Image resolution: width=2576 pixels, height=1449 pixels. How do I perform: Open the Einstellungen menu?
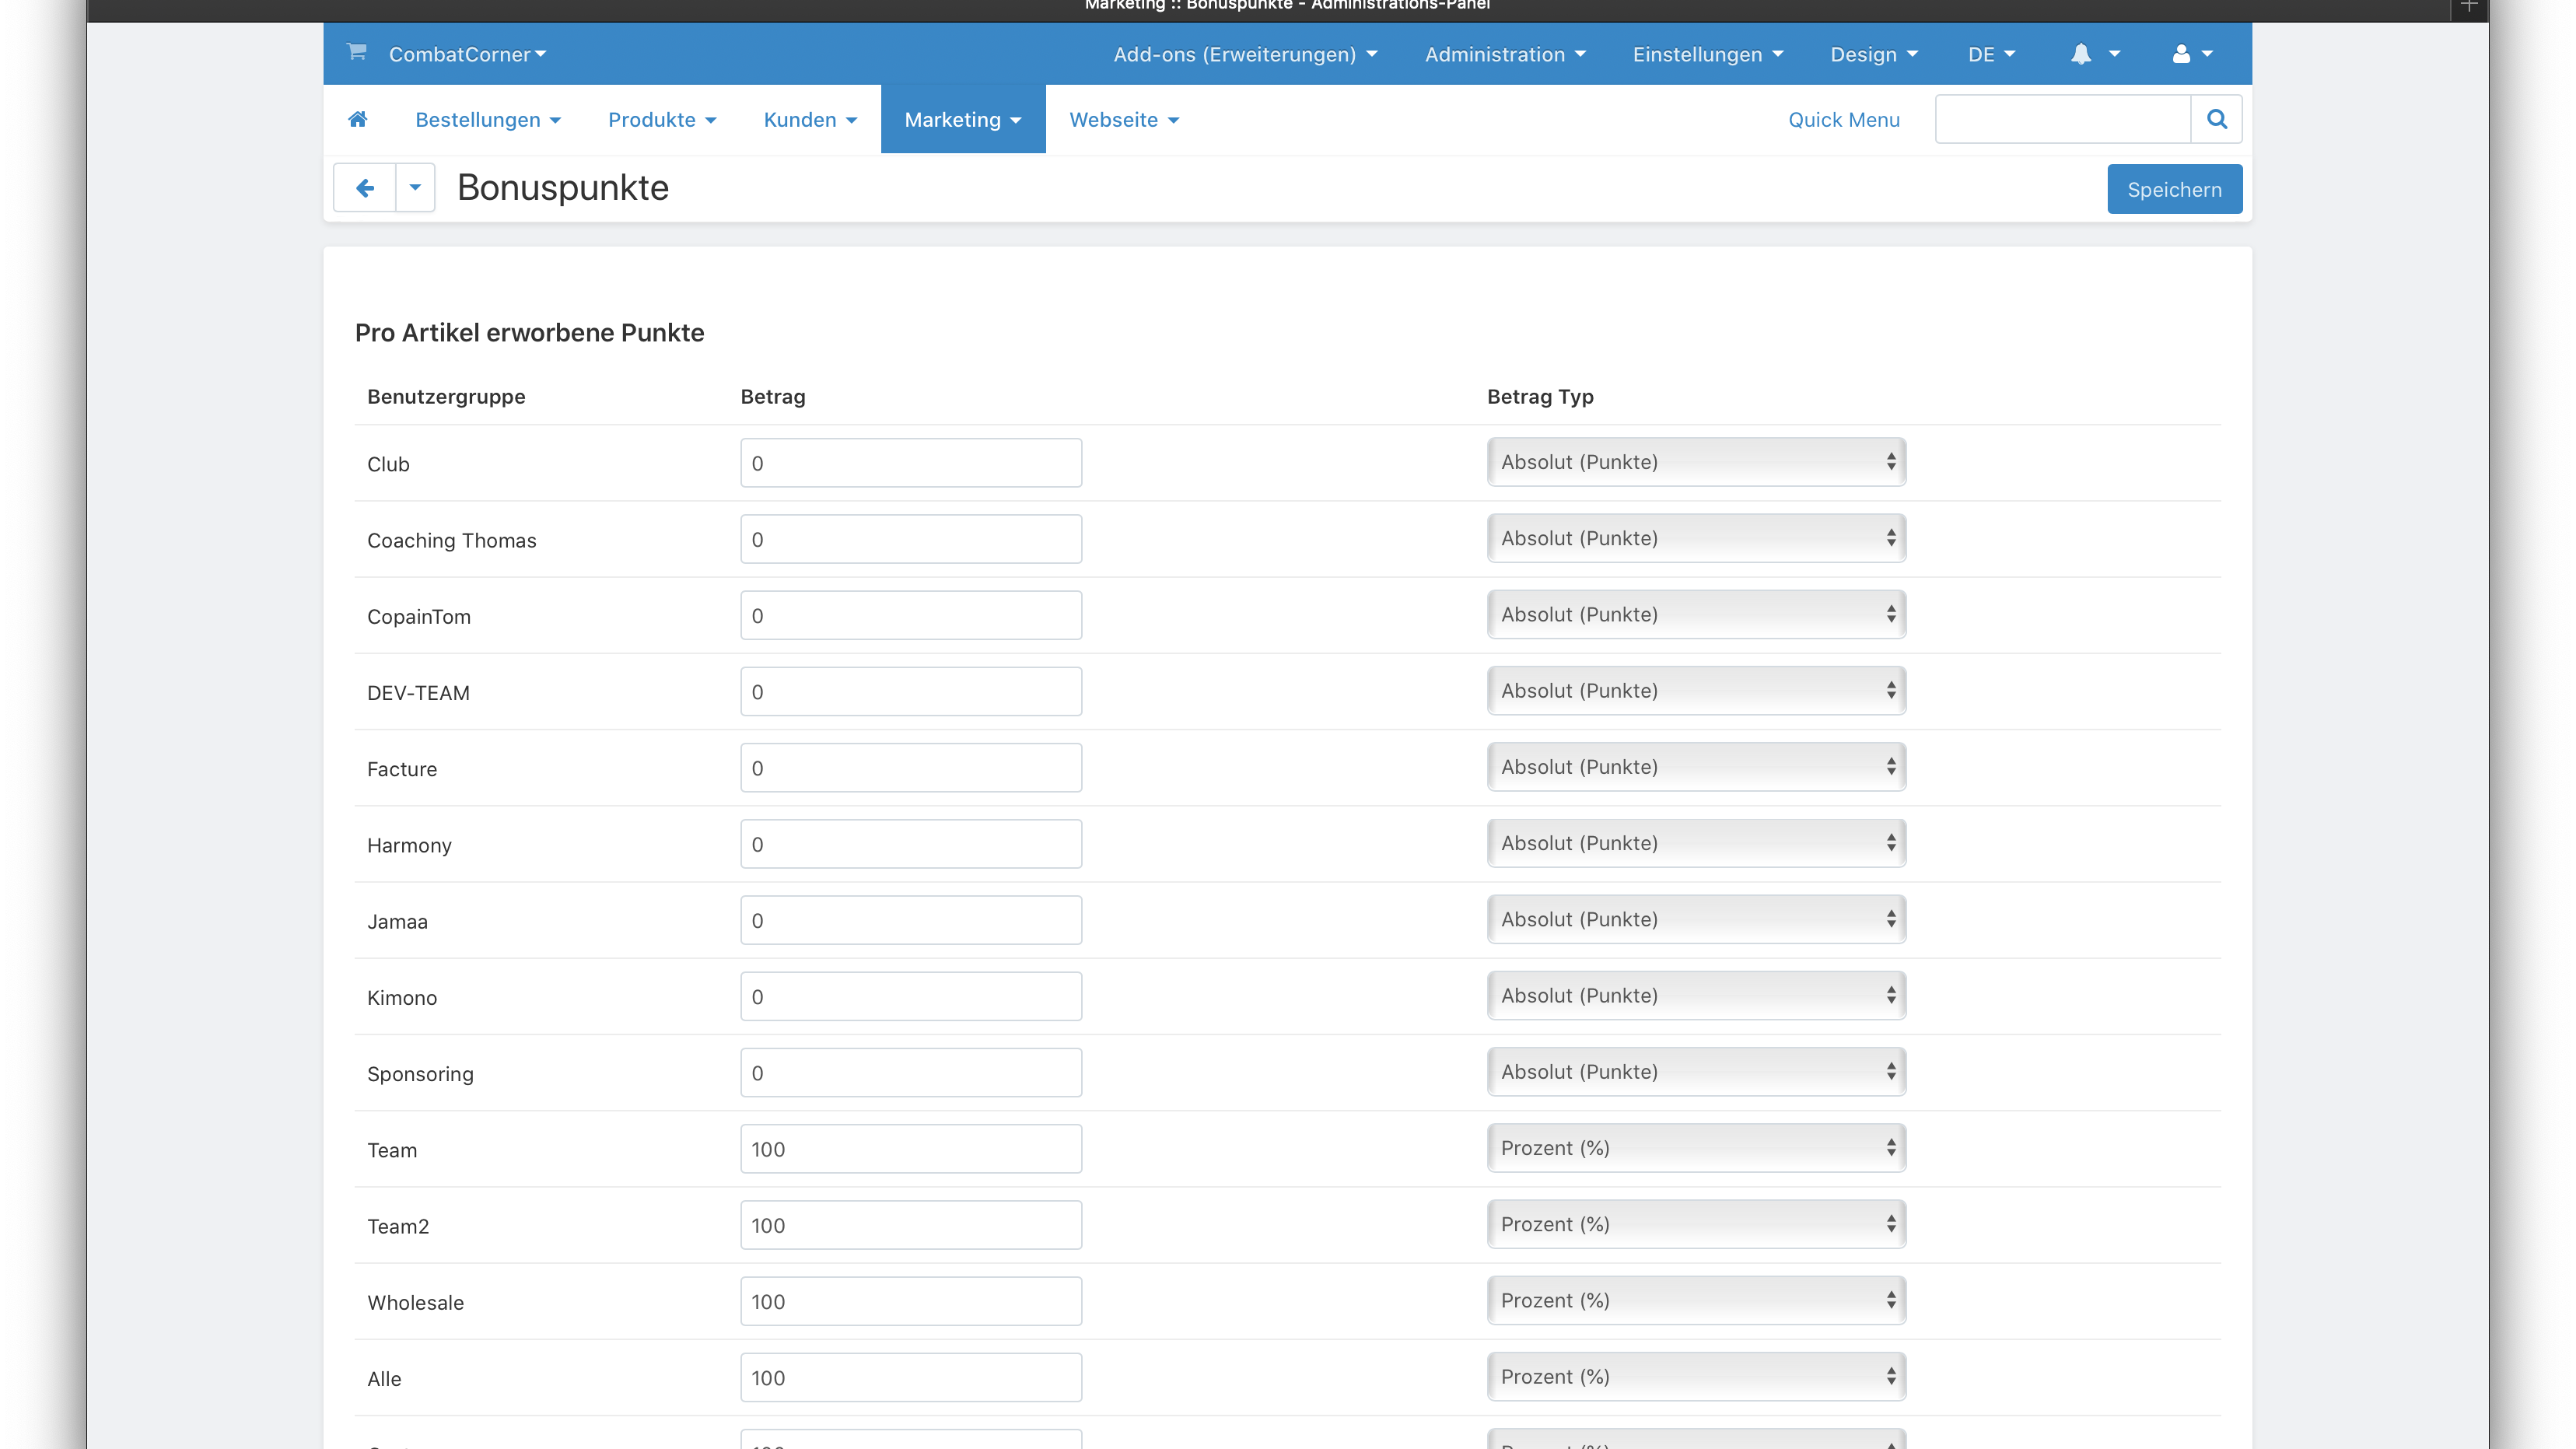[1708, 54]
